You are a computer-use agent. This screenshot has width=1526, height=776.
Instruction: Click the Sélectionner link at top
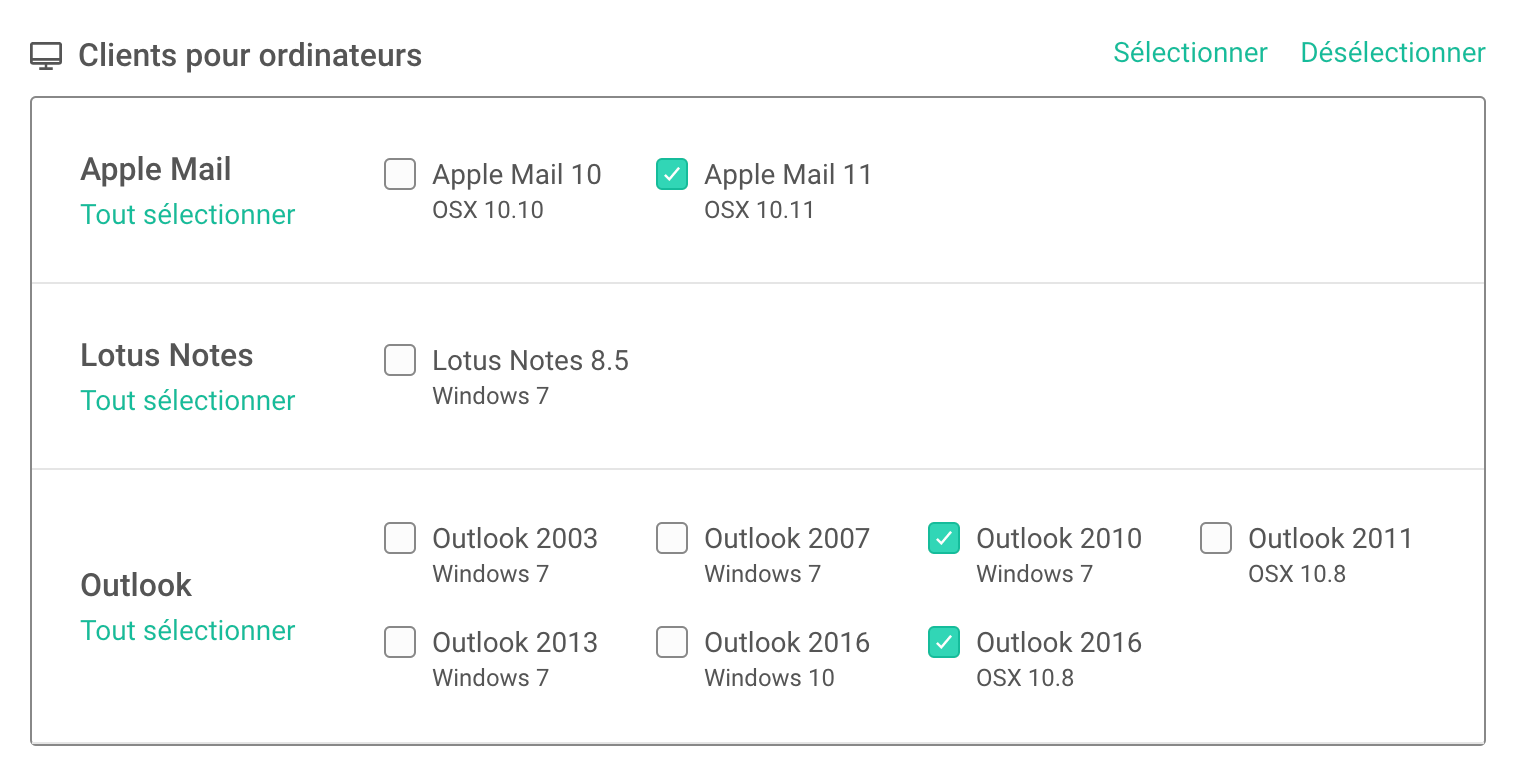click(x=1191, y=52)
